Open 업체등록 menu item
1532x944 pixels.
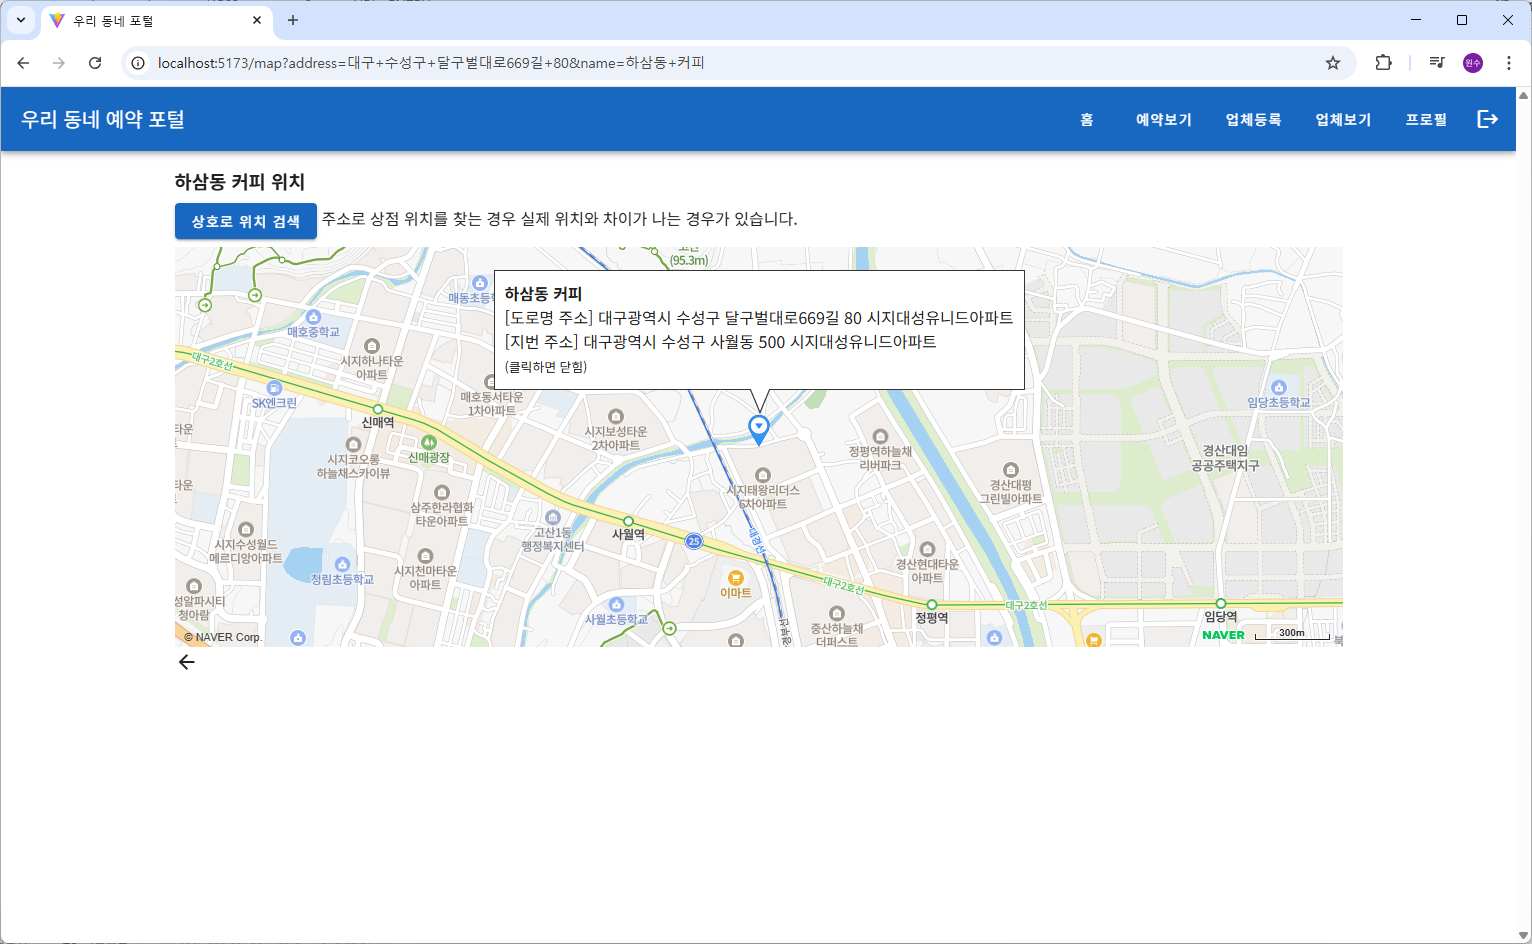(x=1254, y=119)
